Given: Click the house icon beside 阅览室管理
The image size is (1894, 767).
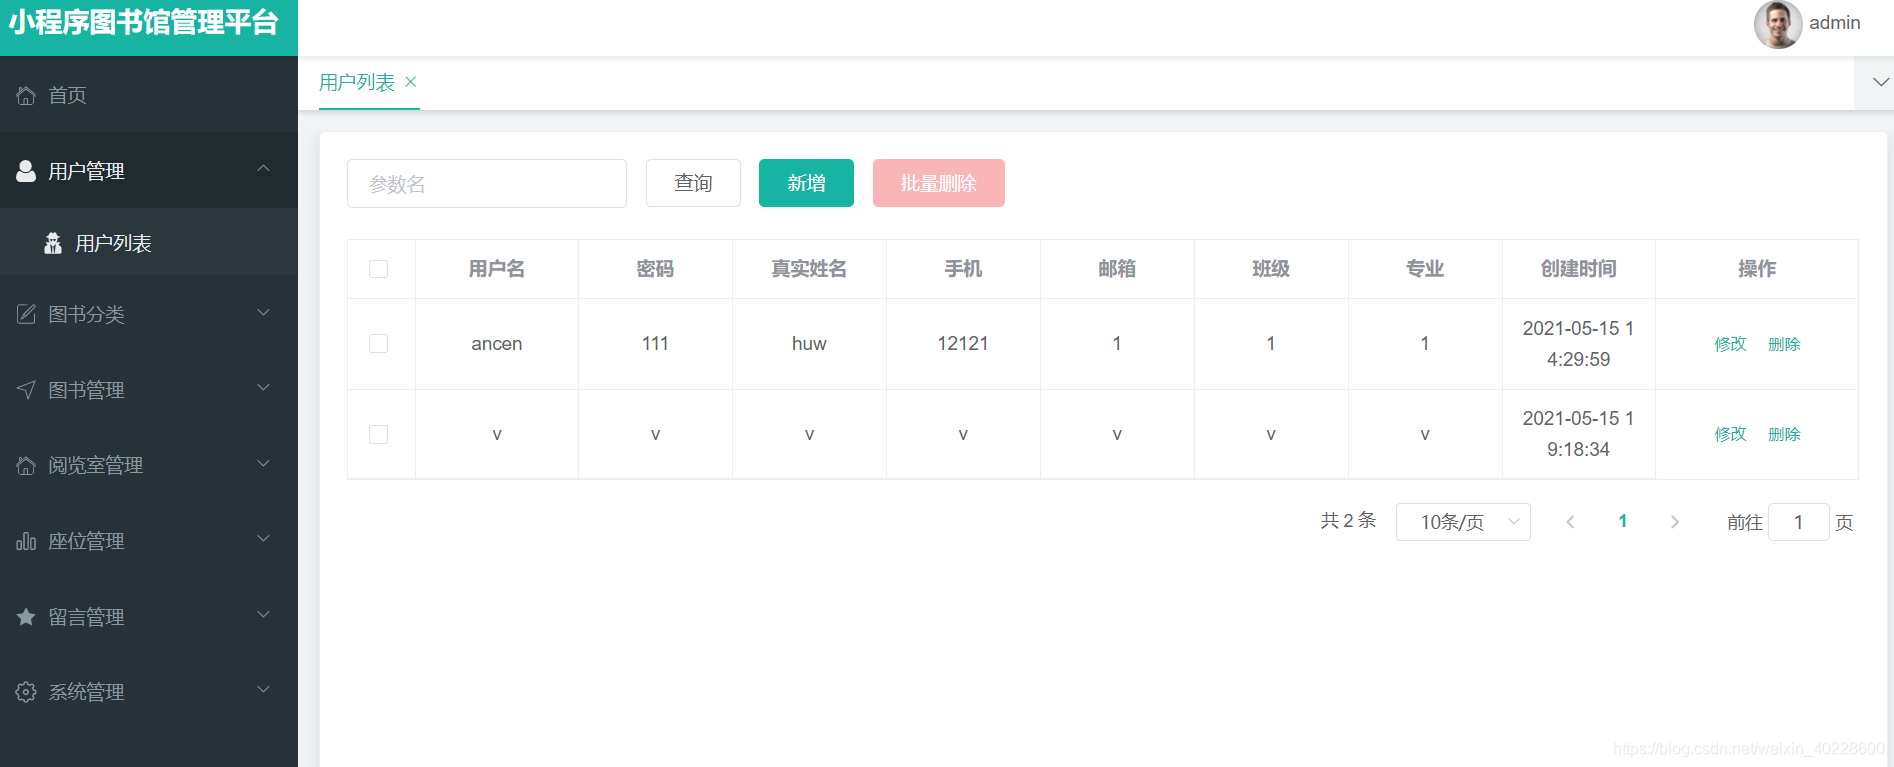Looking at the screenshot, I should tap(26, 465).
